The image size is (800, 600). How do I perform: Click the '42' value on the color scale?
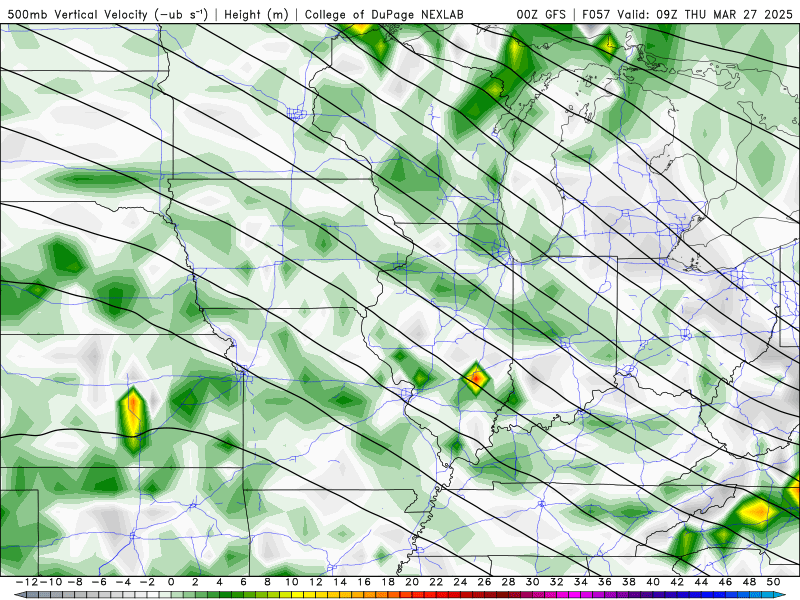(x=677, y=582)
